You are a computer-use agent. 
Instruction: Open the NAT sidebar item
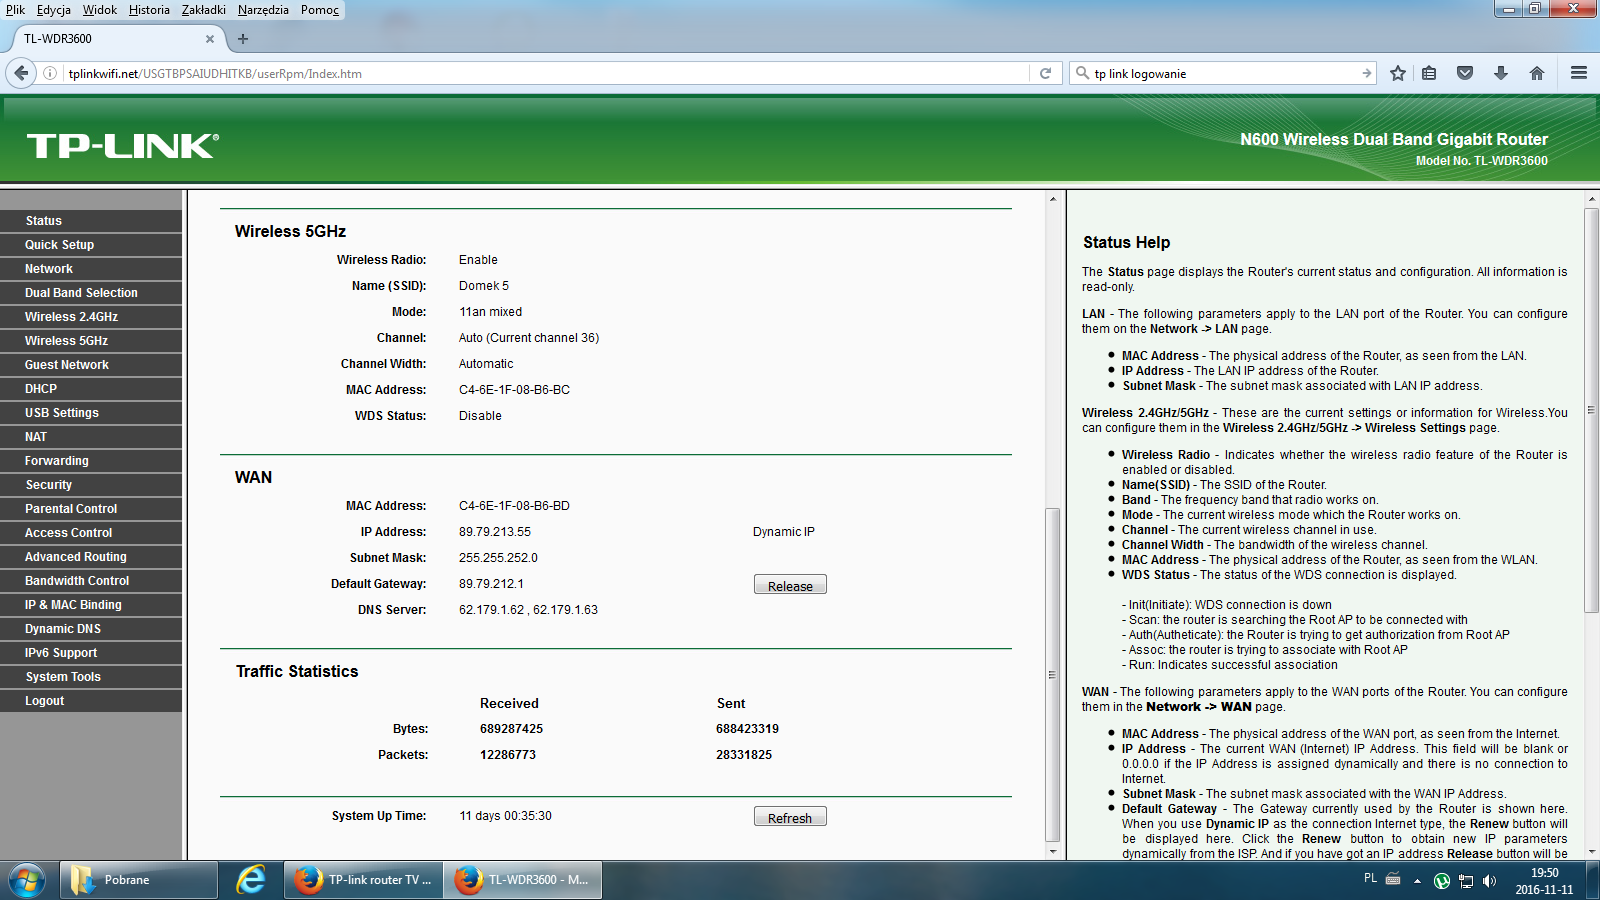pos(91,437)
